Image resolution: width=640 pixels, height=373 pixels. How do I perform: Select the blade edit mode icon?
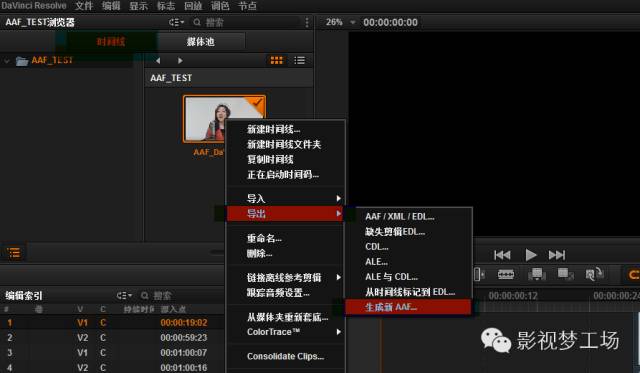pyautogui.click(x=506, y=274)
